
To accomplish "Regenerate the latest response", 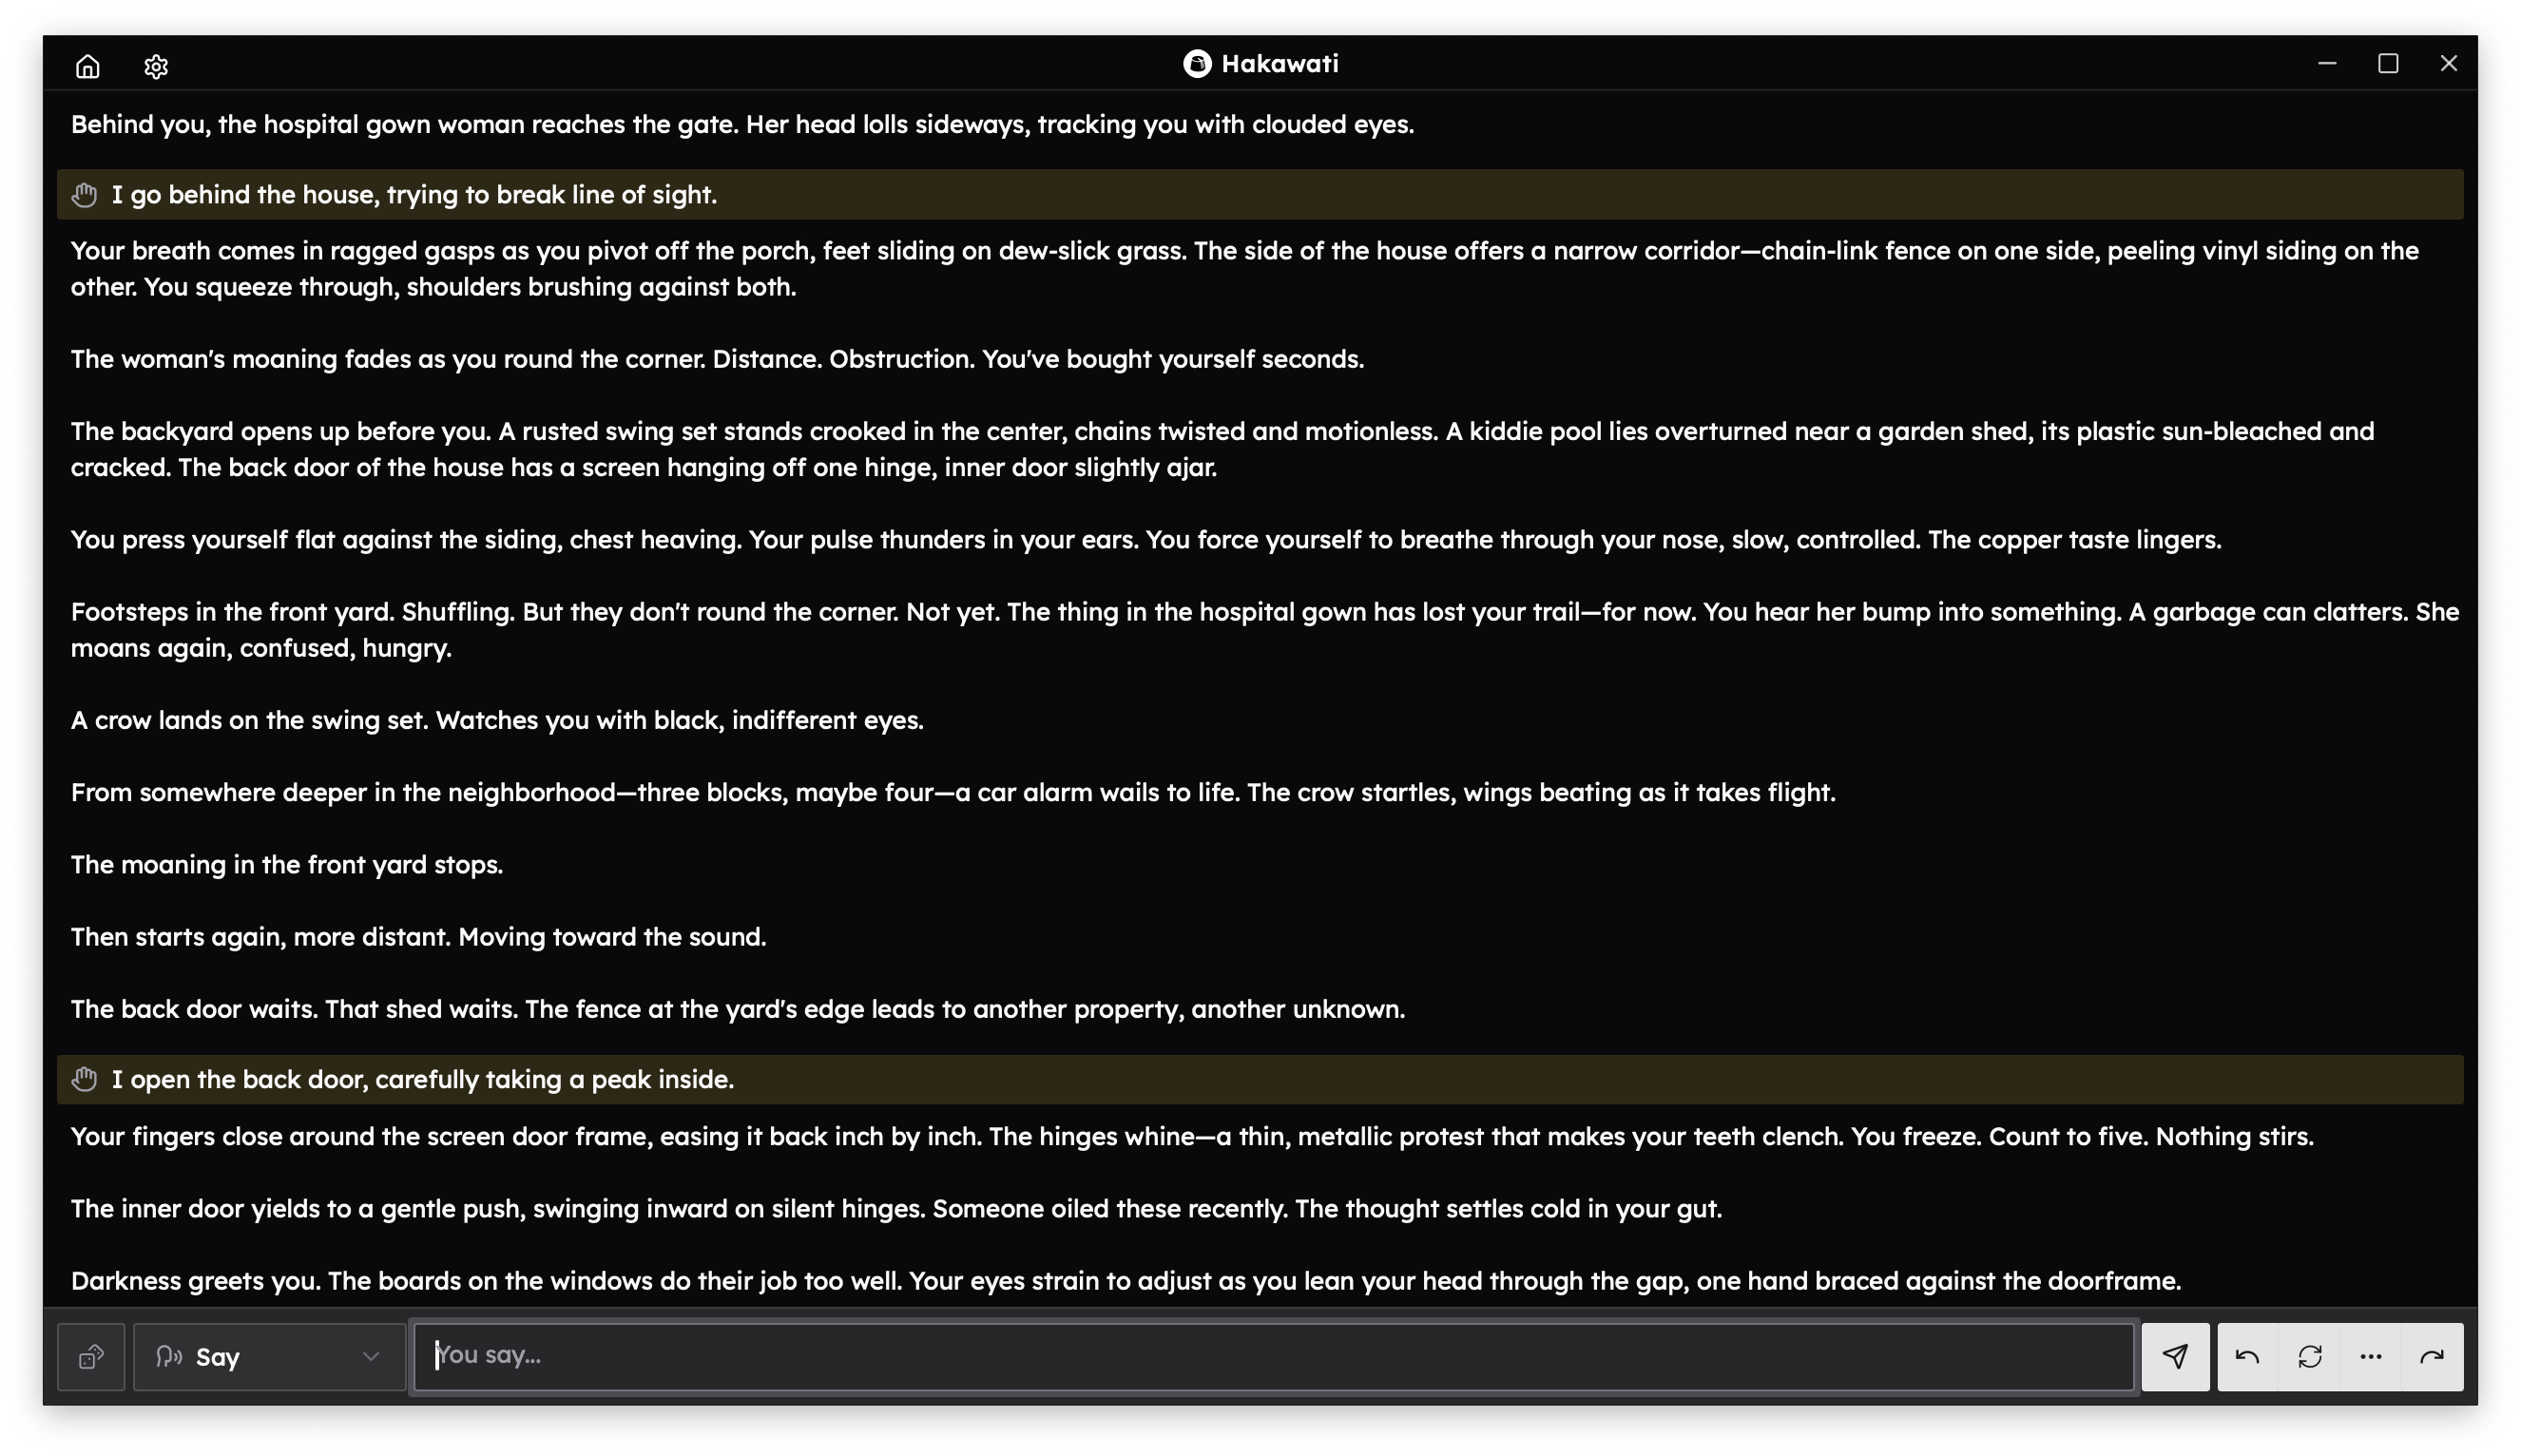I will pyautogui.click(x=2309, y=1357).
